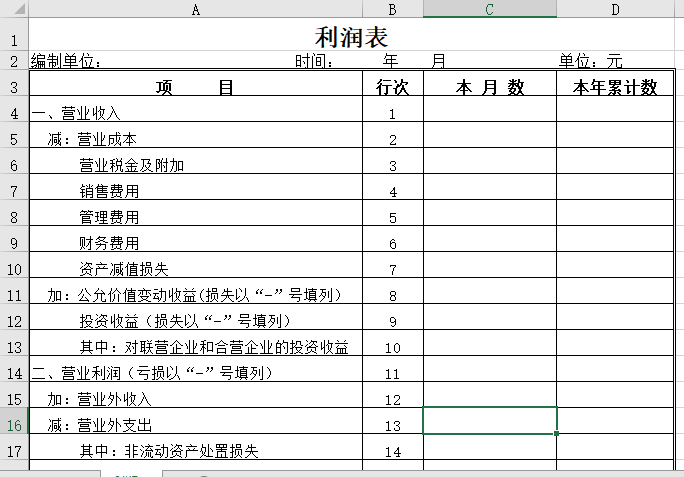Viewport: 684px width, 477px height.
Task: Select row 16 header on the left edge
Action: (x=14, y=425)
